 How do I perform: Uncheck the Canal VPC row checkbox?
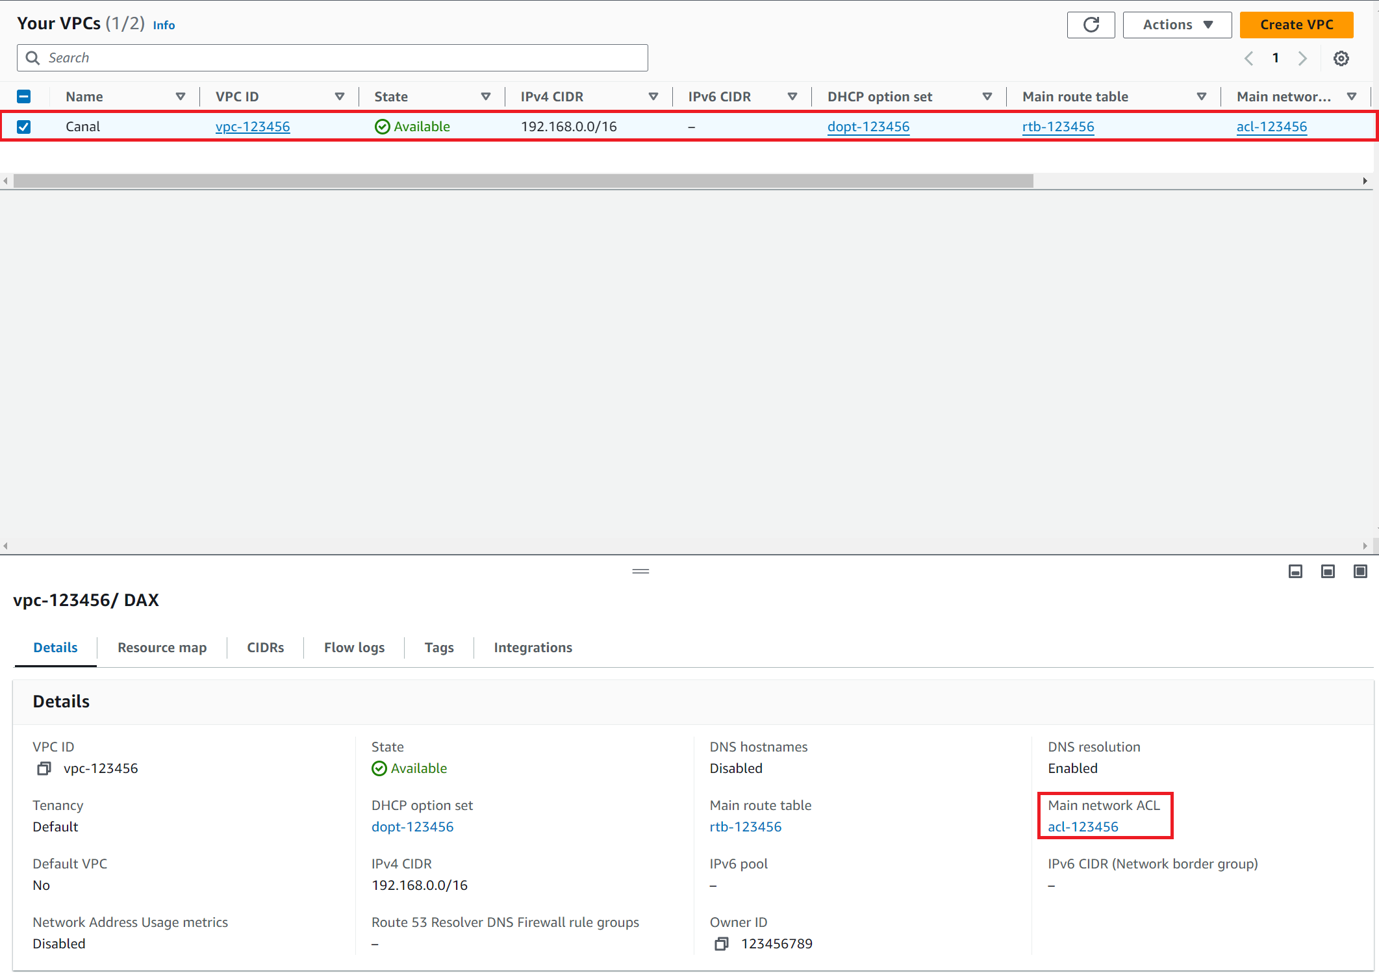tap(24, 127)
